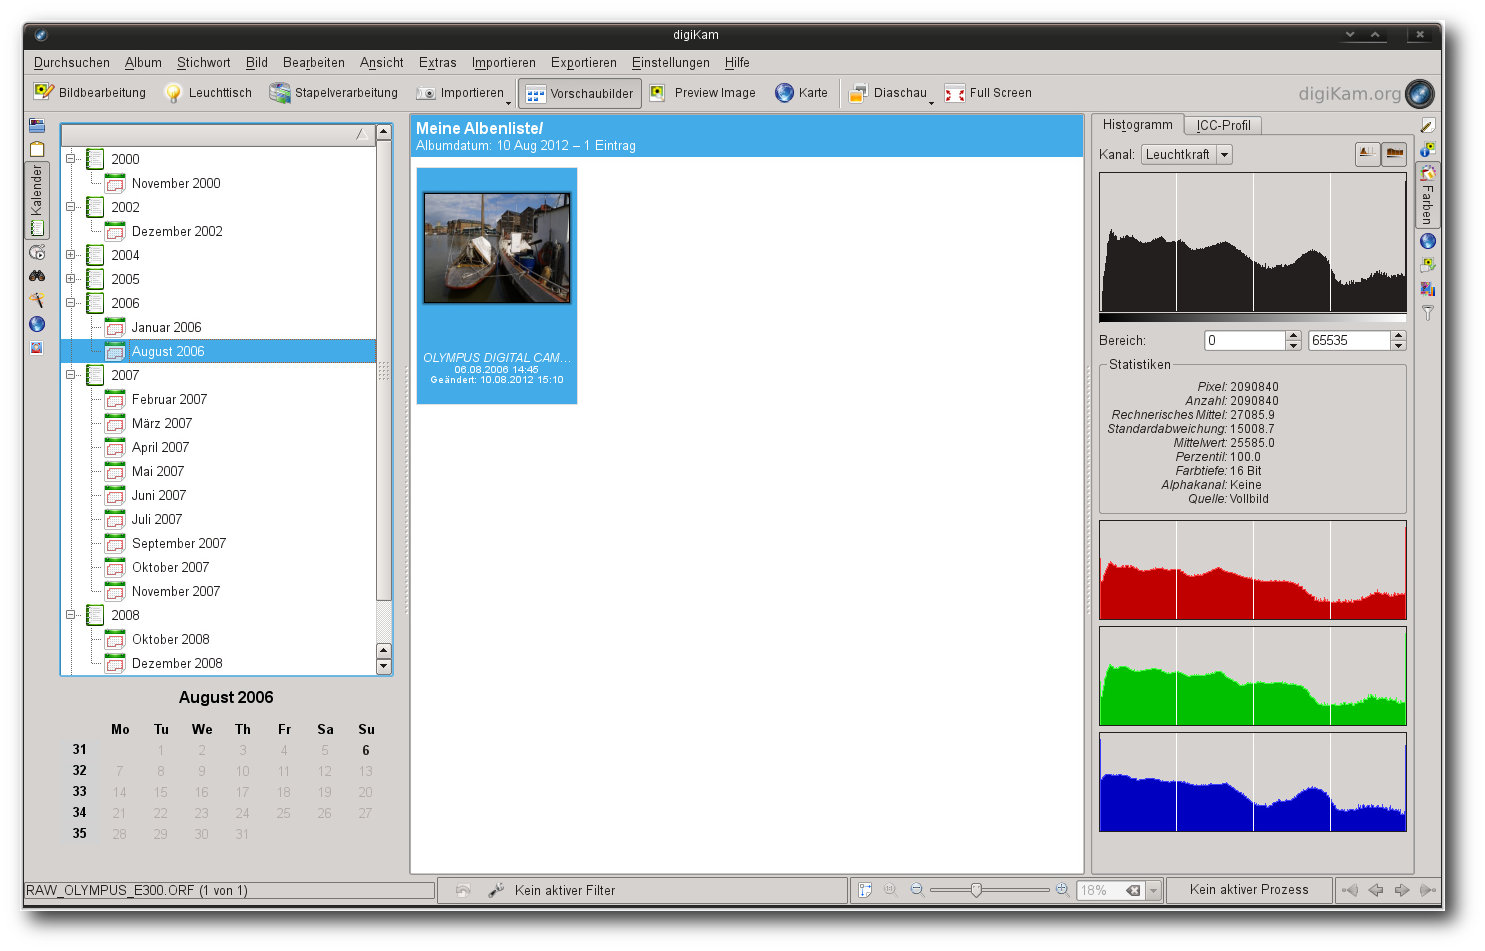Collapse the 2006 year node
The width and height of the screenshot is (1485, 951).
(71, 303)
